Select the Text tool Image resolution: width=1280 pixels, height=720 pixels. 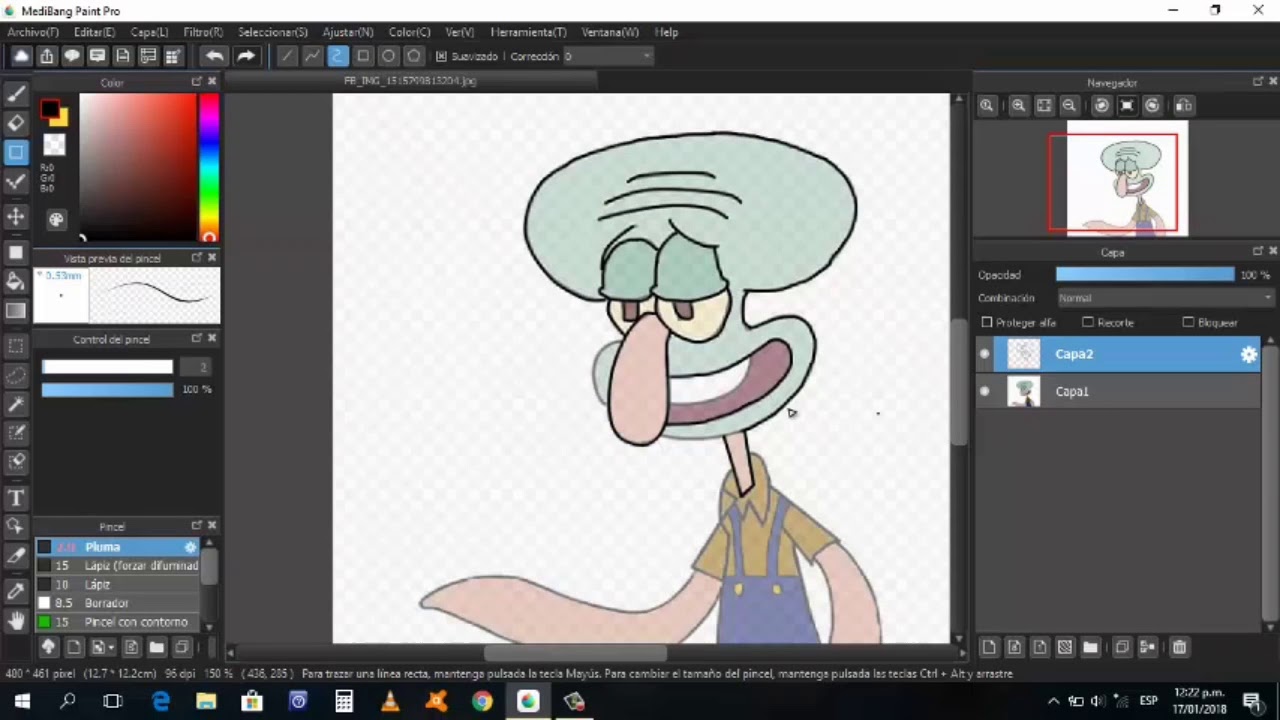[16, 498]
